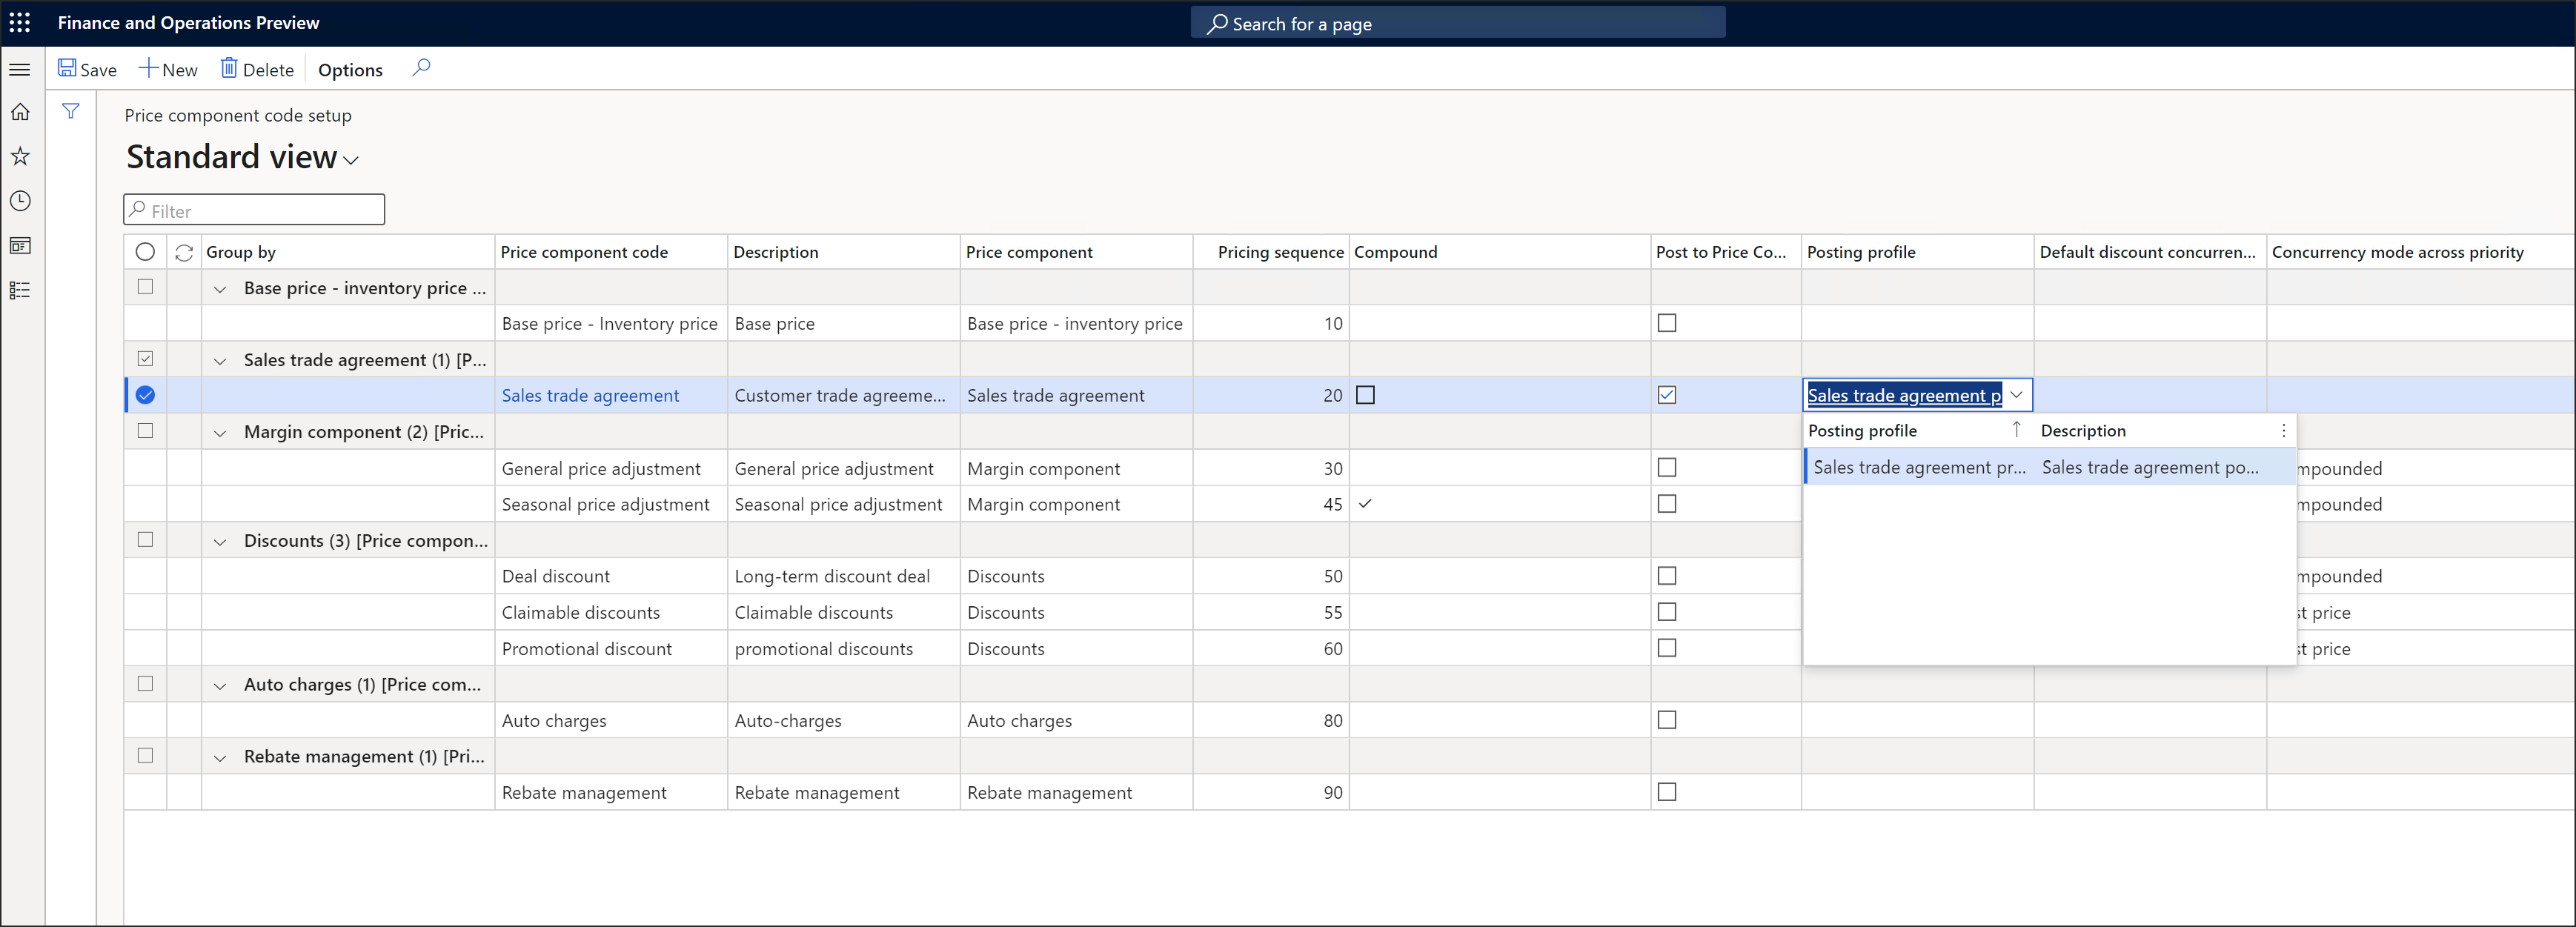Save the price component code setup
Screen dimensions: 2576x927
click(x=87, y=69)
